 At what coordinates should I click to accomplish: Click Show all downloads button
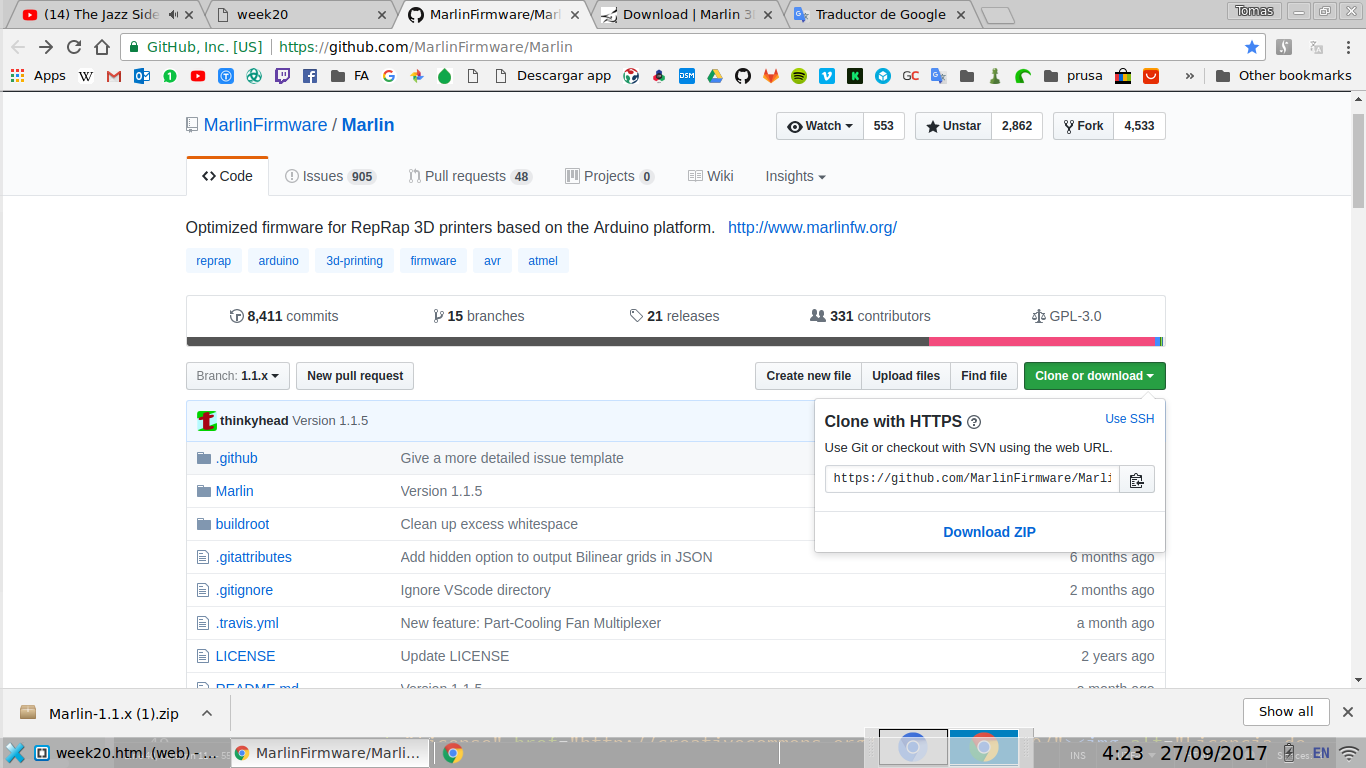1286,712
